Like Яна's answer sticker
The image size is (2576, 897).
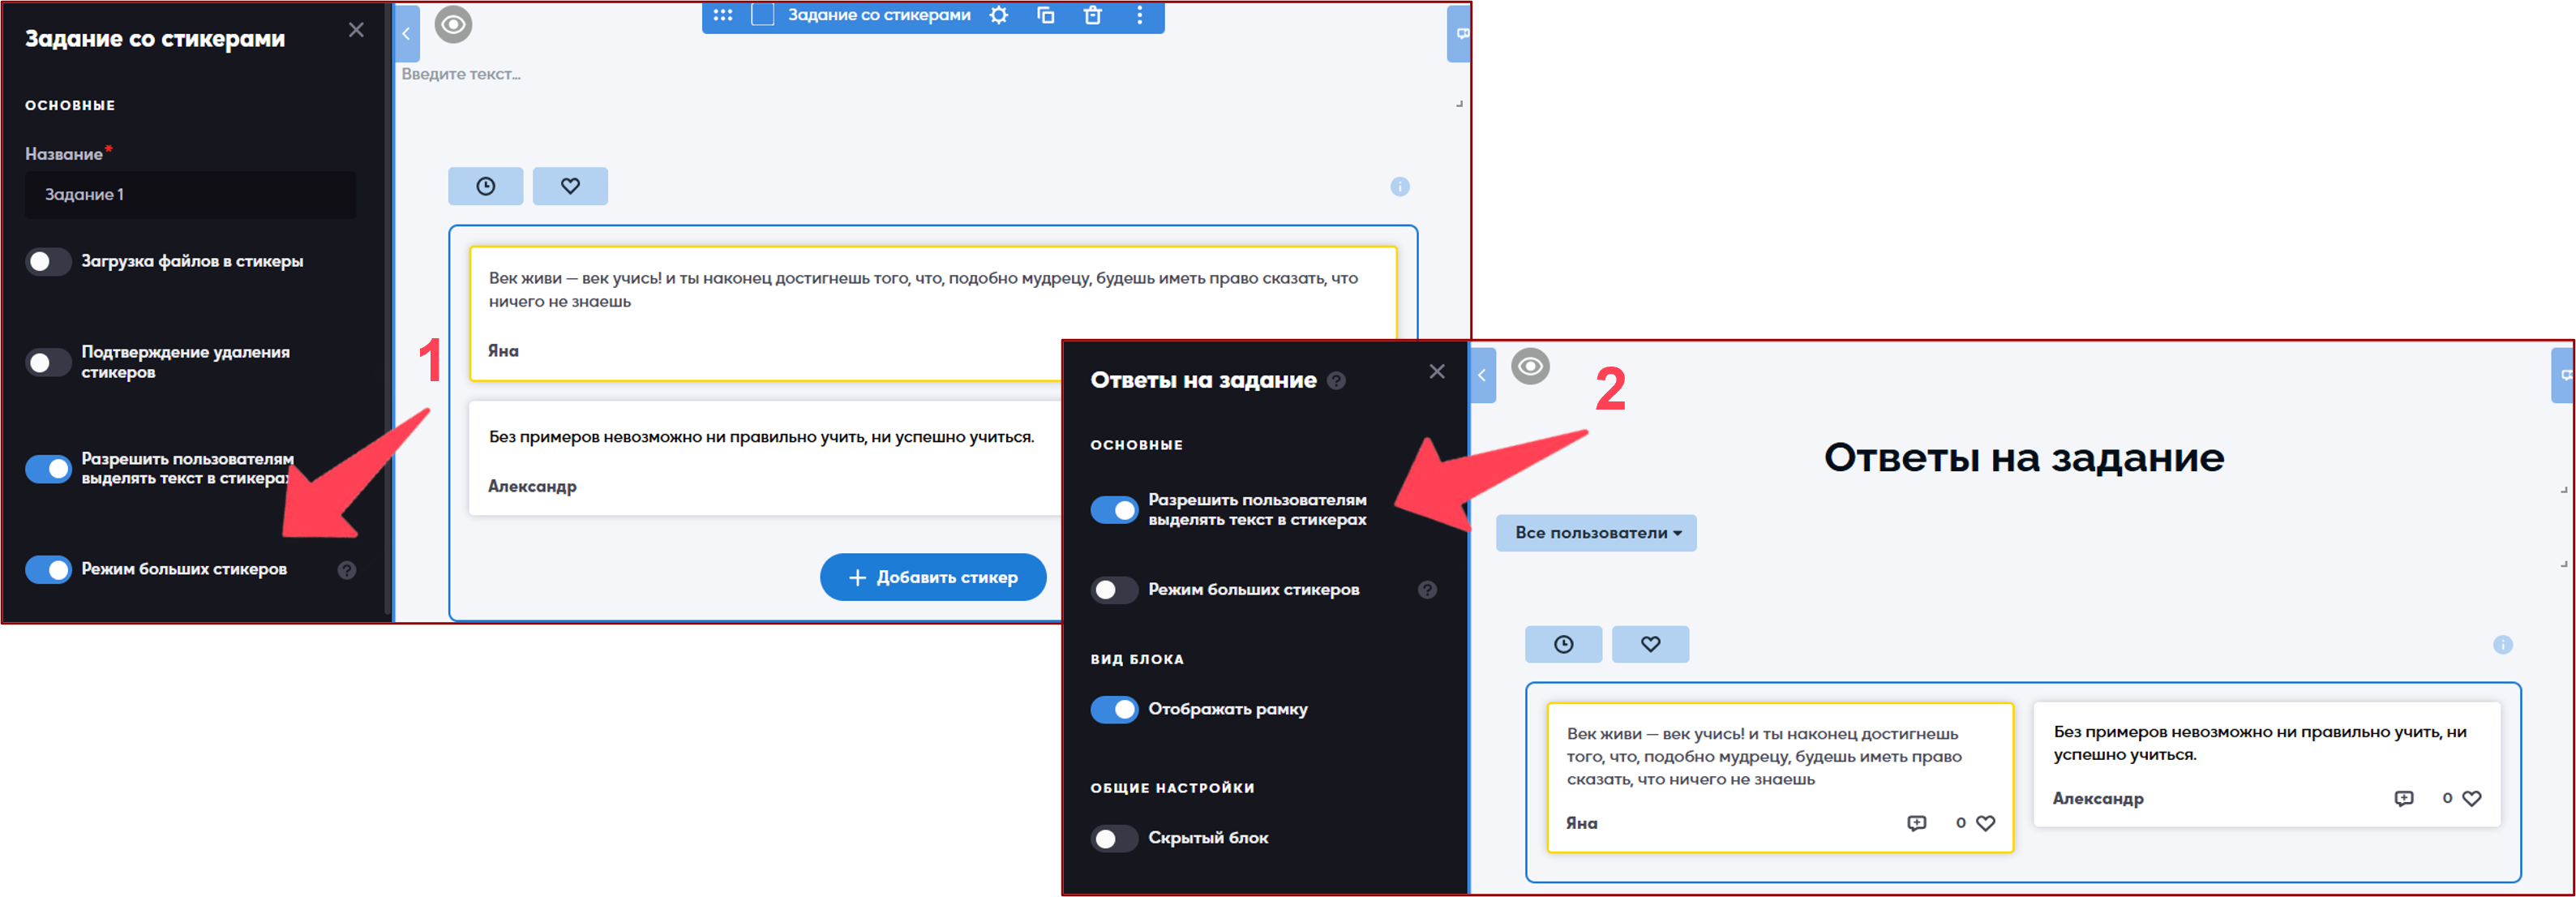[1986, 823]
